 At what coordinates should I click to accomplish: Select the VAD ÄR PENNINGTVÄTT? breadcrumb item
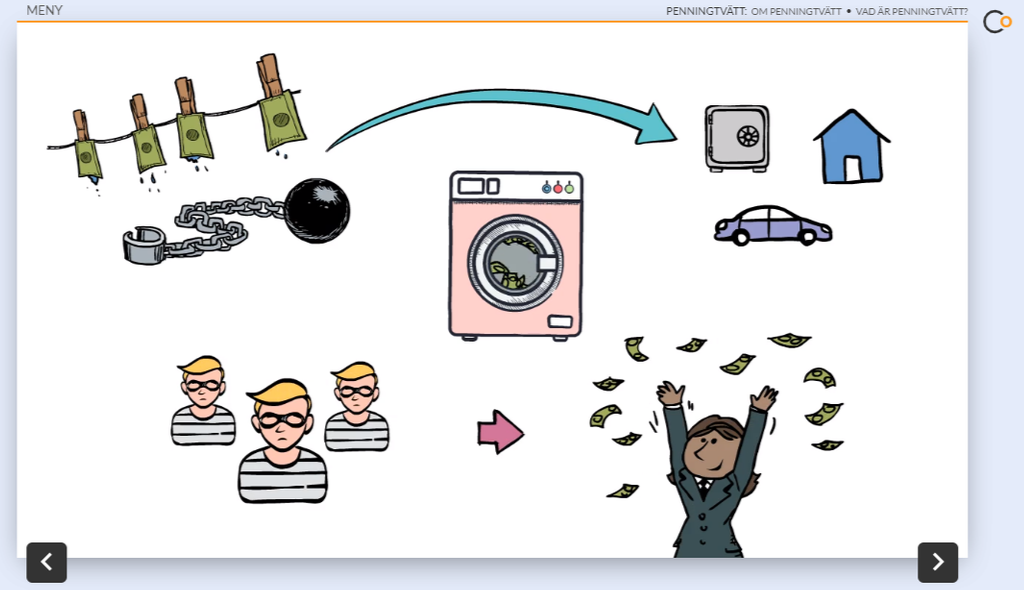coord(912,11)
